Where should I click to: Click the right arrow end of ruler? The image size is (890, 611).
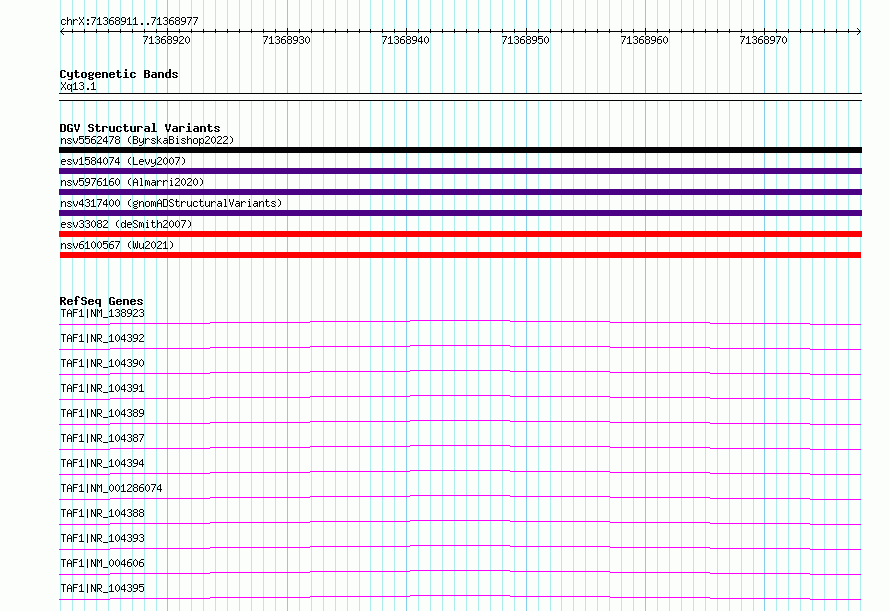859,31
